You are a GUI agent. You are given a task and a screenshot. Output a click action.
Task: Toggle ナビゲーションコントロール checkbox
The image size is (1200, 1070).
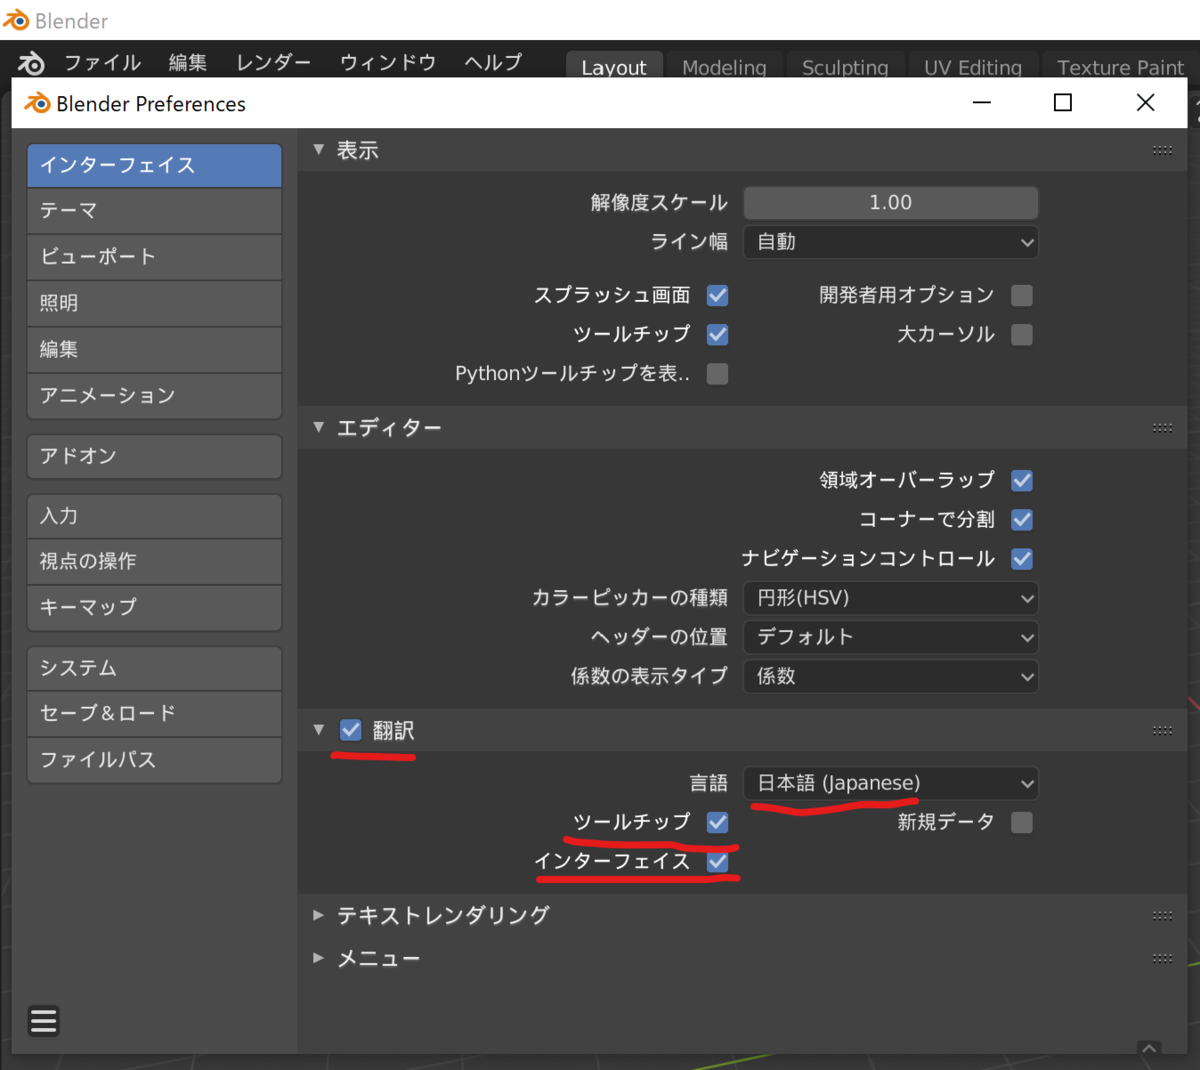click(x=1022, y=559)
